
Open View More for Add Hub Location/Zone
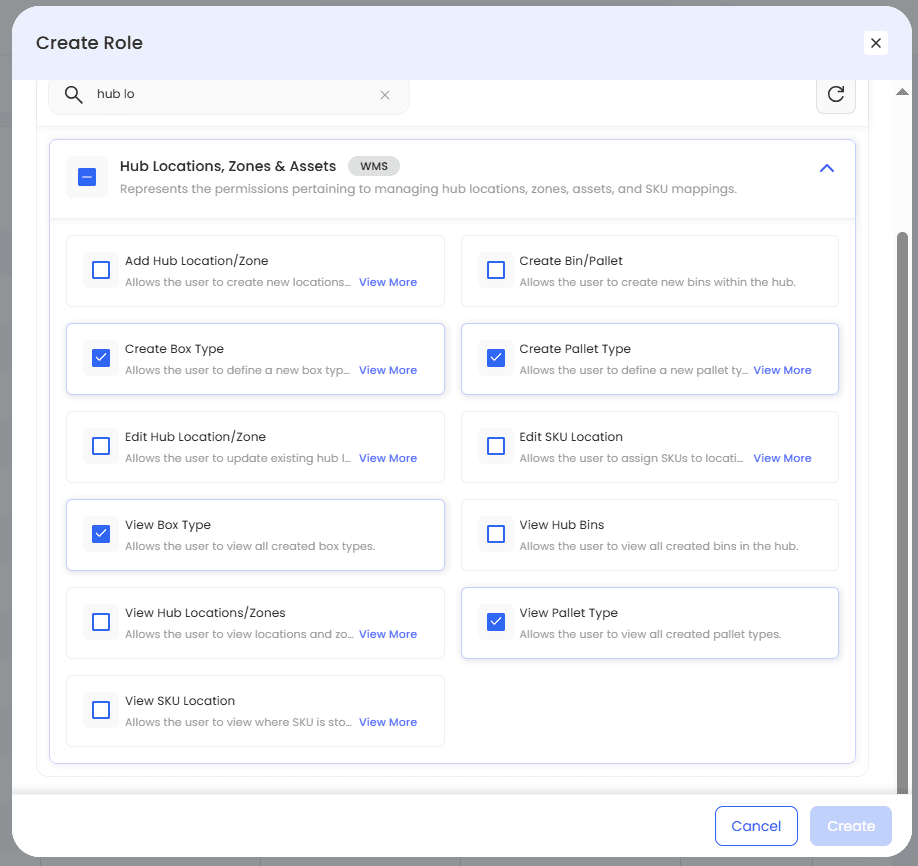(388, 282)
